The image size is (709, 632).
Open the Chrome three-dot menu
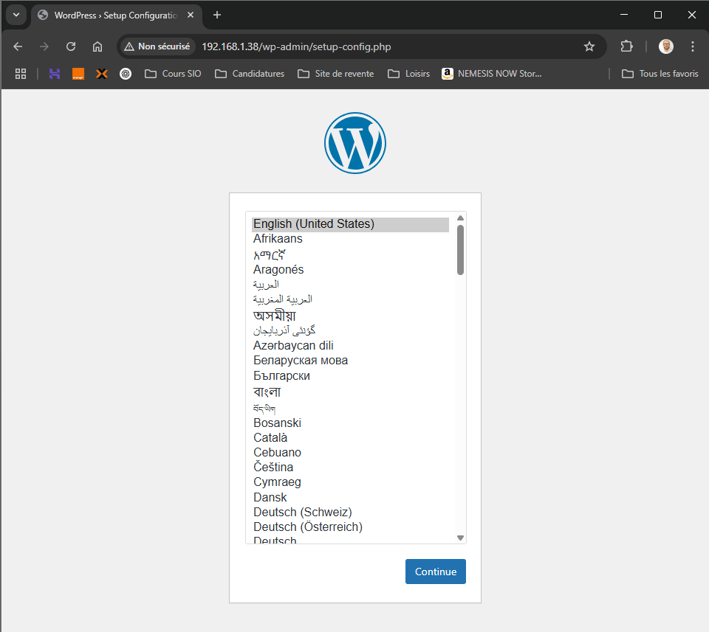click(692, 47)
